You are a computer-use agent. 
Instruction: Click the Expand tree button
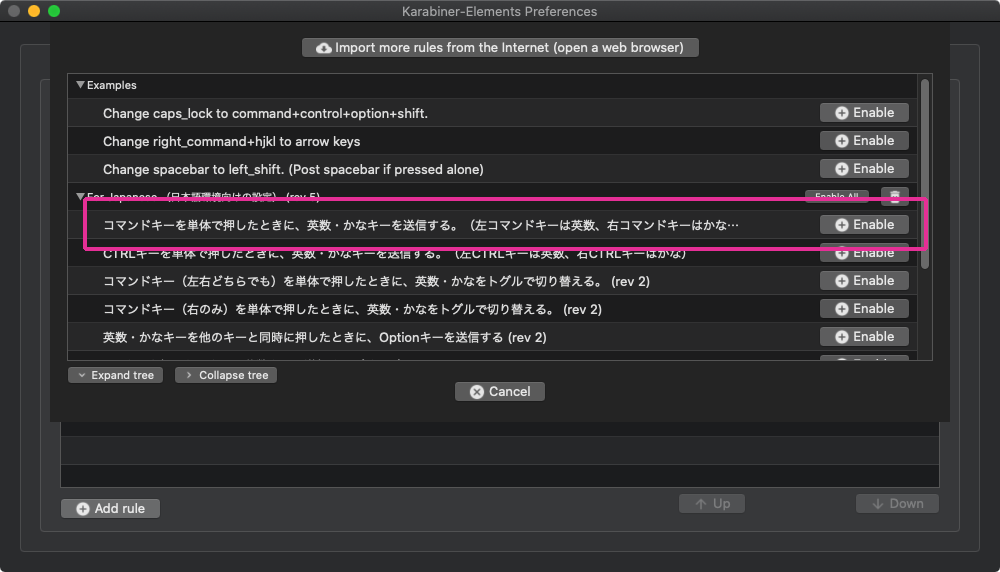[x=115, y=375]
